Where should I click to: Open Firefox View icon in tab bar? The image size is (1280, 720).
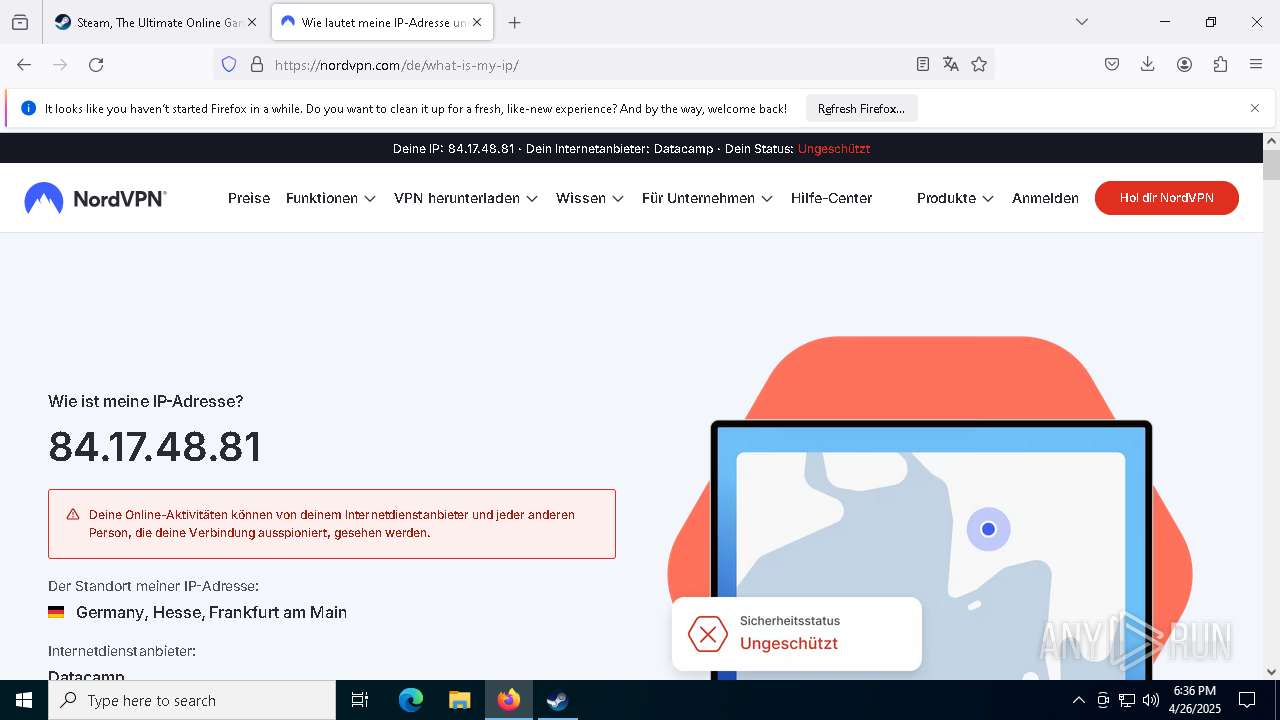point(20,22)
